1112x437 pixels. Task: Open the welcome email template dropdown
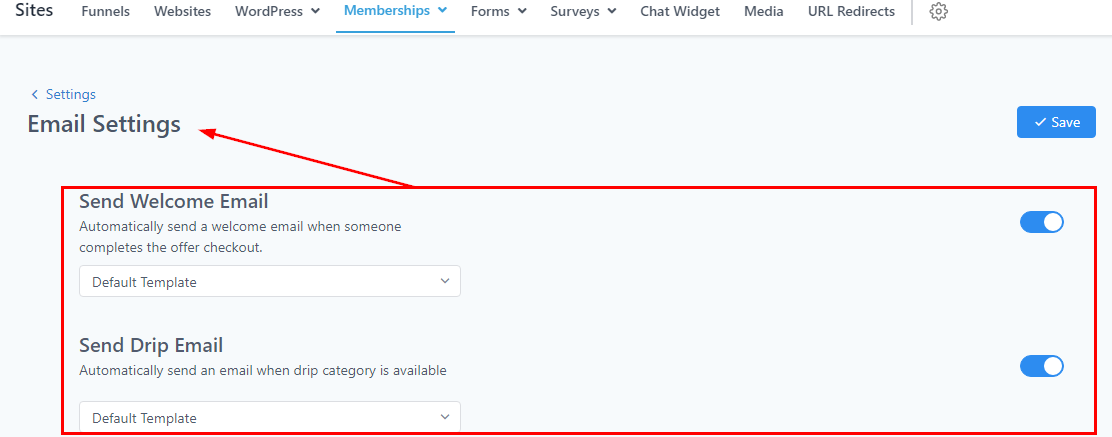(269, 282)
